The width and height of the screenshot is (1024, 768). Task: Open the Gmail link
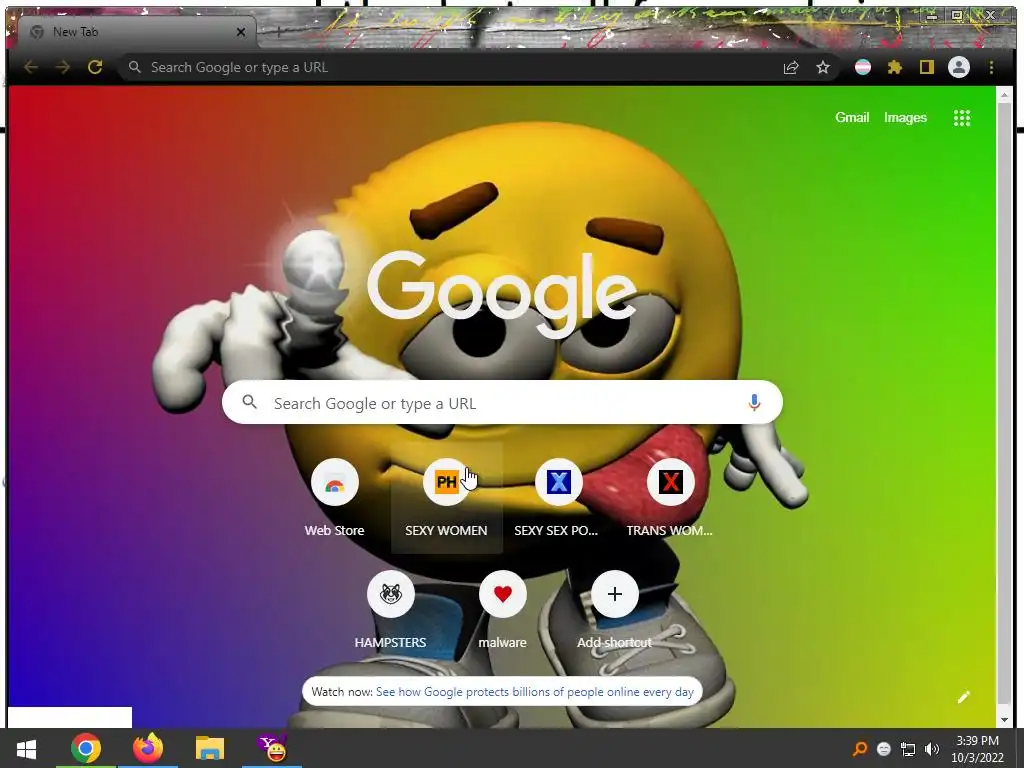point(852,118)
